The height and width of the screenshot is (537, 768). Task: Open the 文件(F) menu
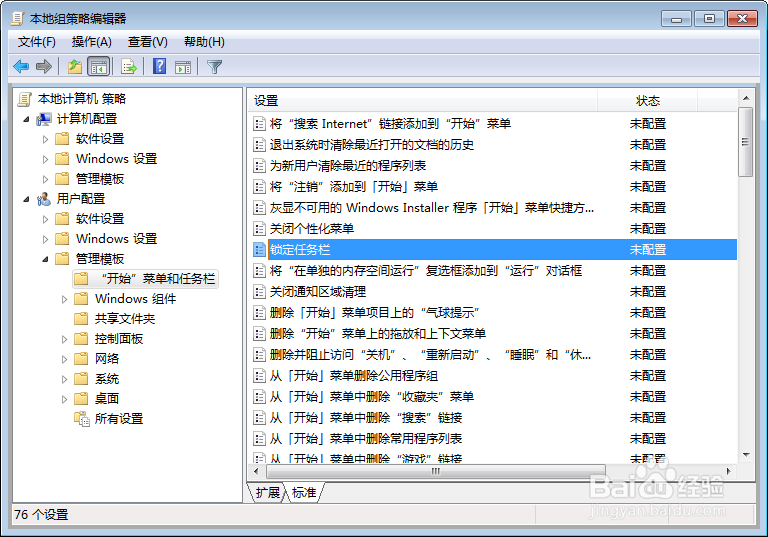(37, 42)
